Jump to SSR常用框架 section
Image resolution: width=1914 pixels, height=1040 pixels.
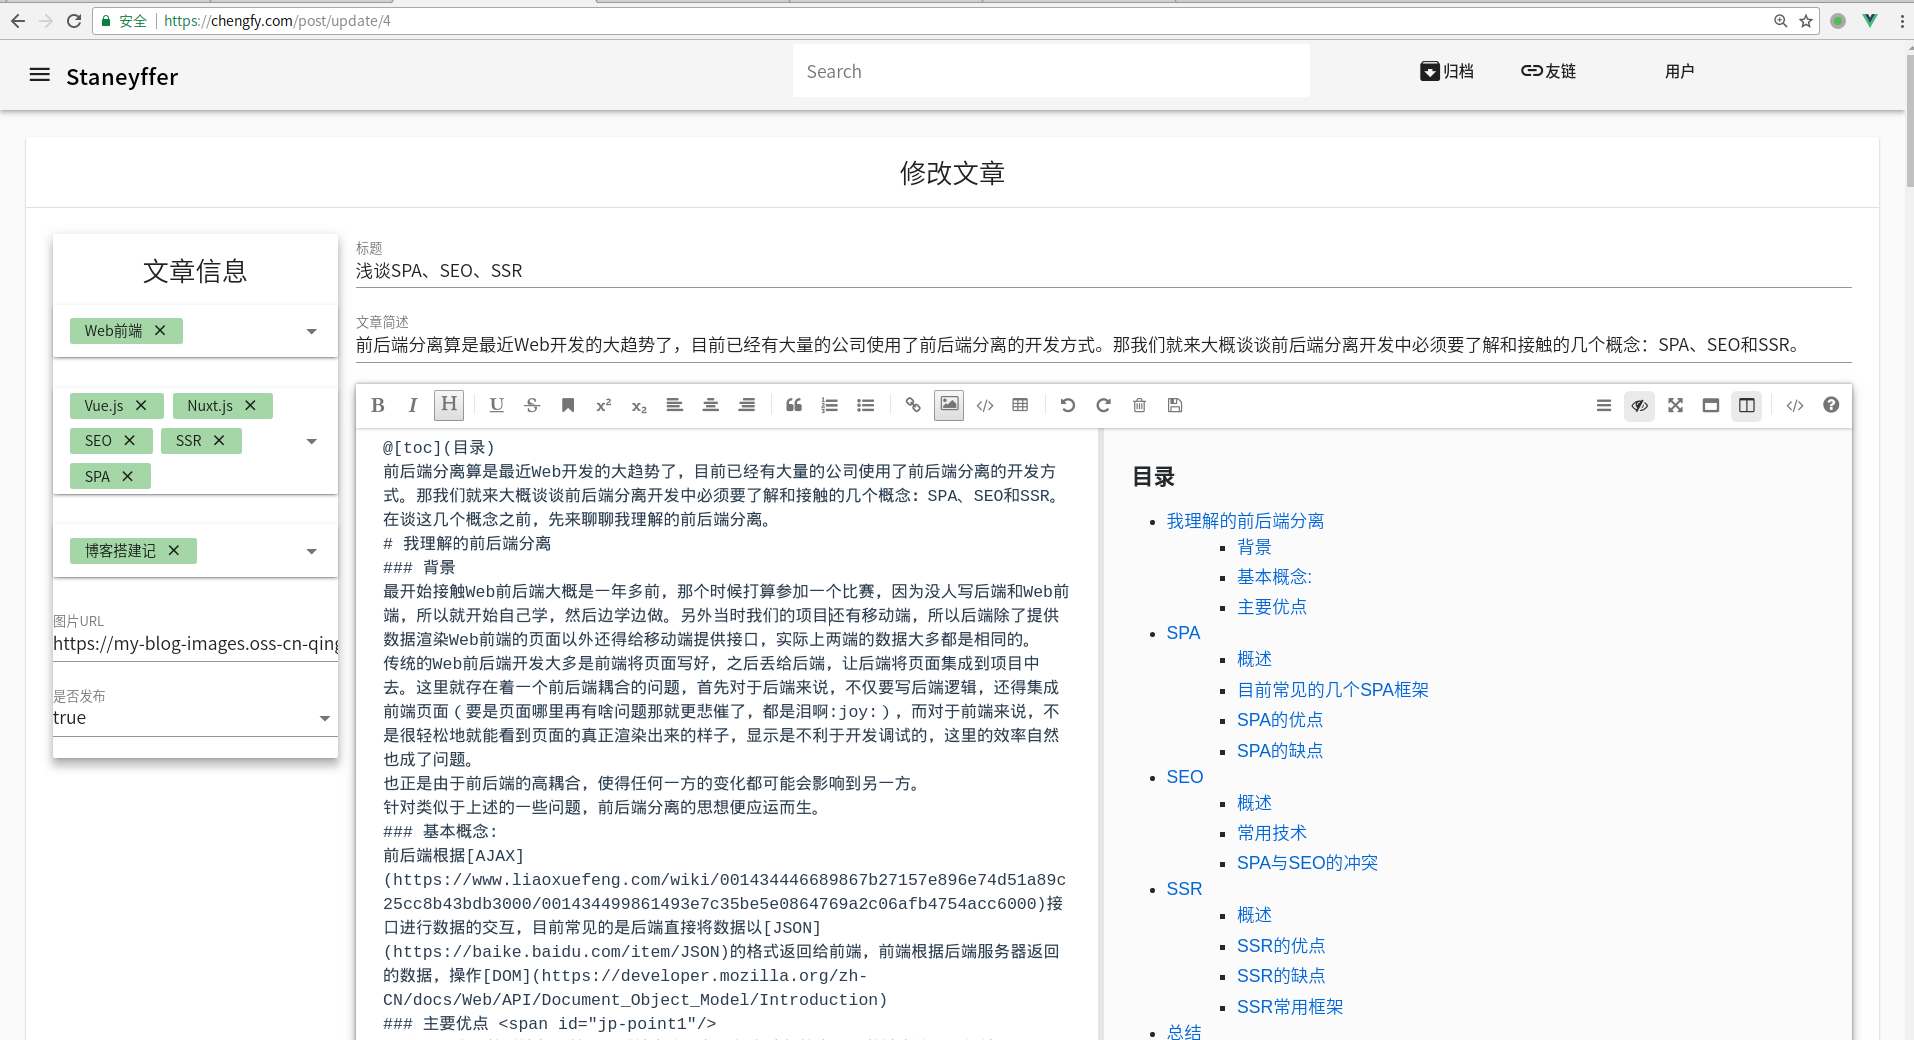(x=1290, y=1007)
